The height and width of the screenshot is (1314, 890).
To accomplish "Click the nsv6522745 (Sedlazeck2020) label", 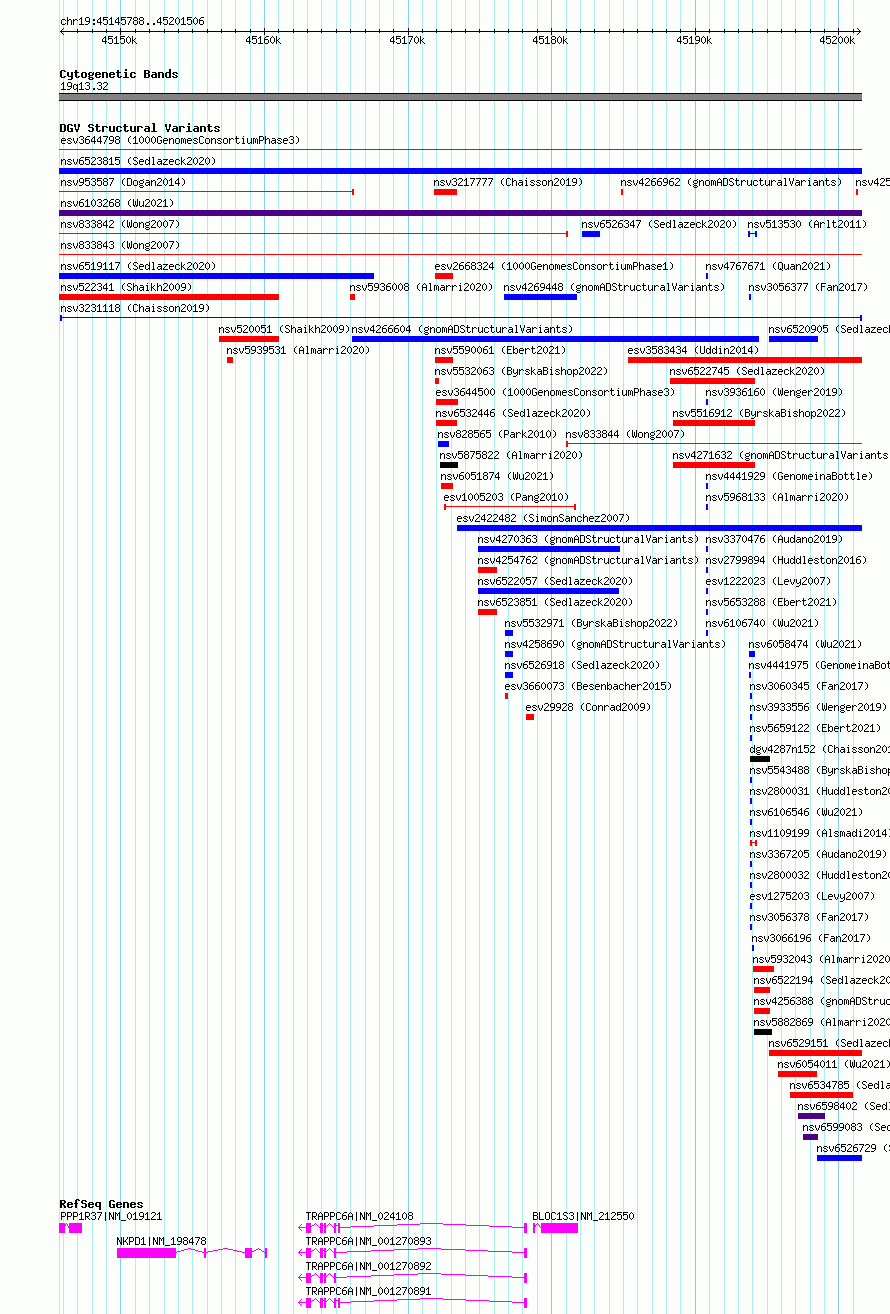I will [x=748, y=371].
